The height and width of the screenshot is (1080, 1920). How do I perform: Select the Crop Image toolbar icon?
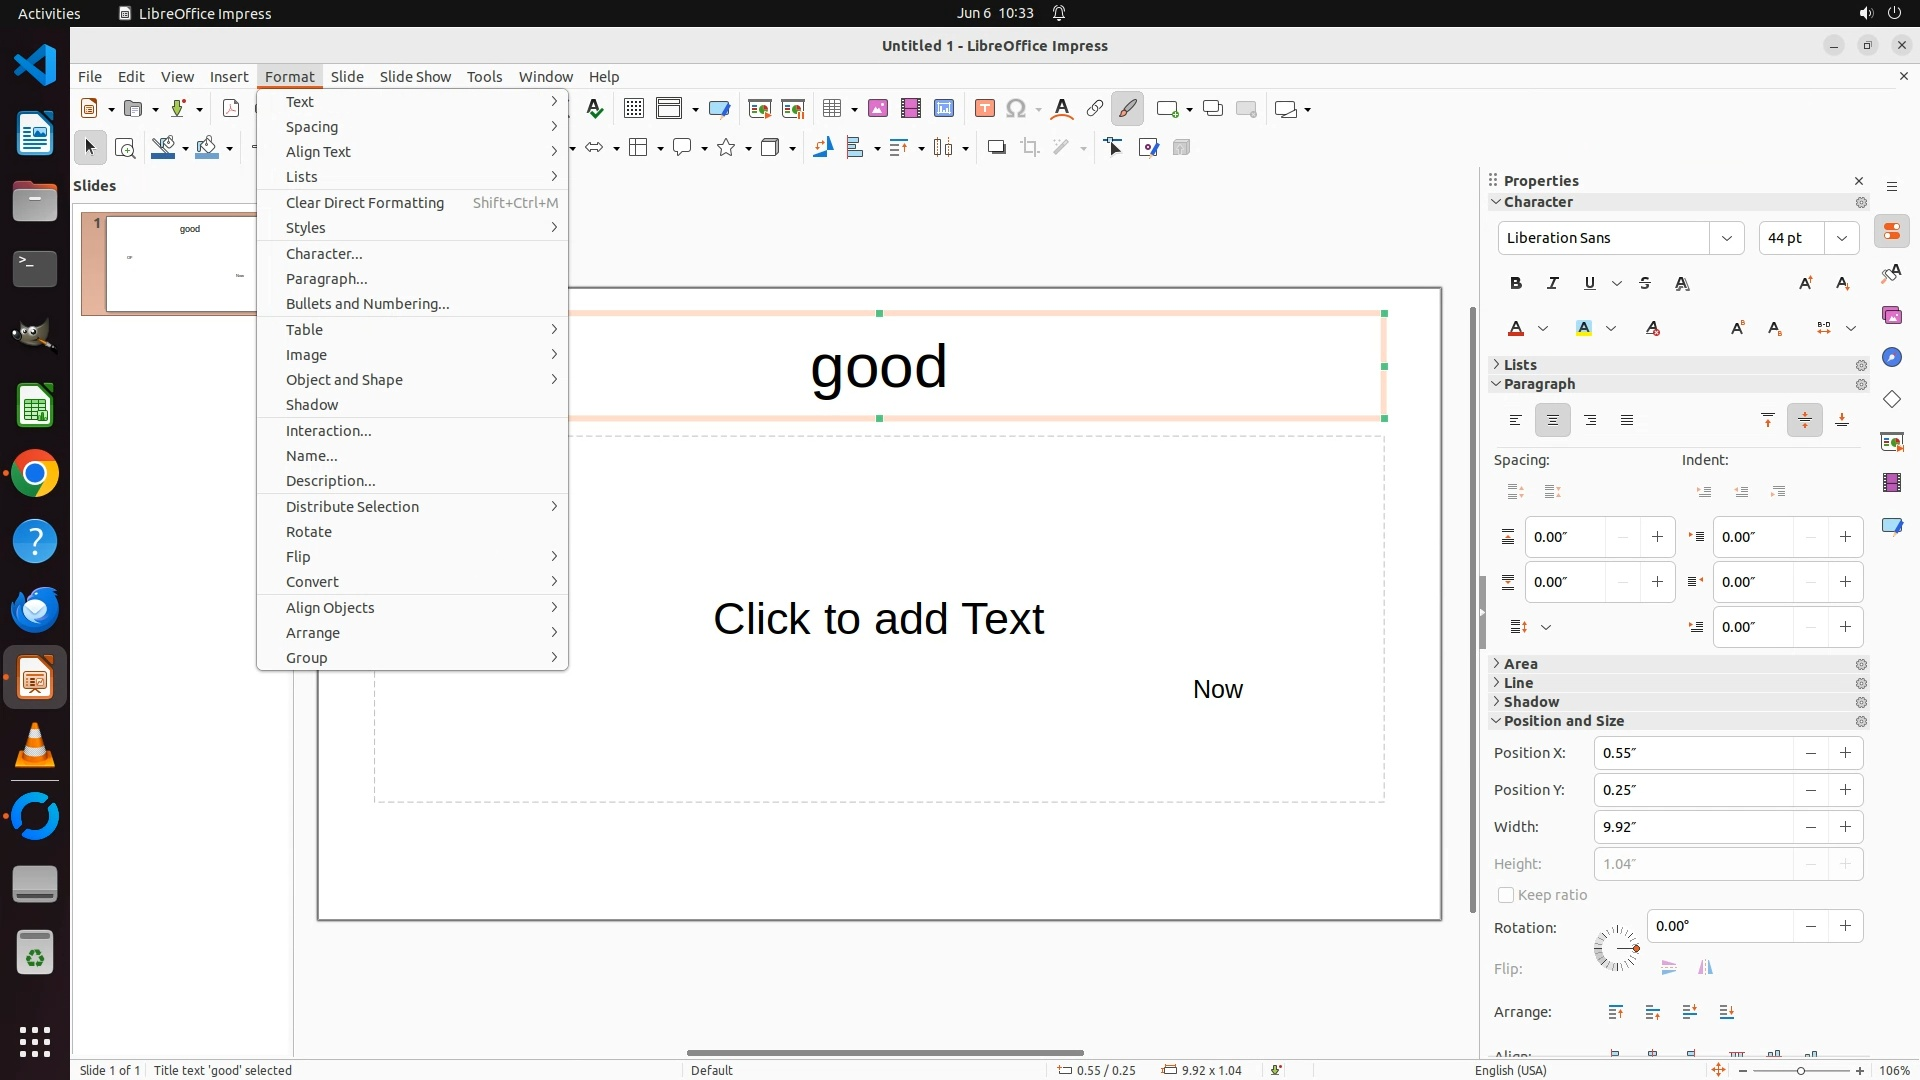(x=1029, y=148)
